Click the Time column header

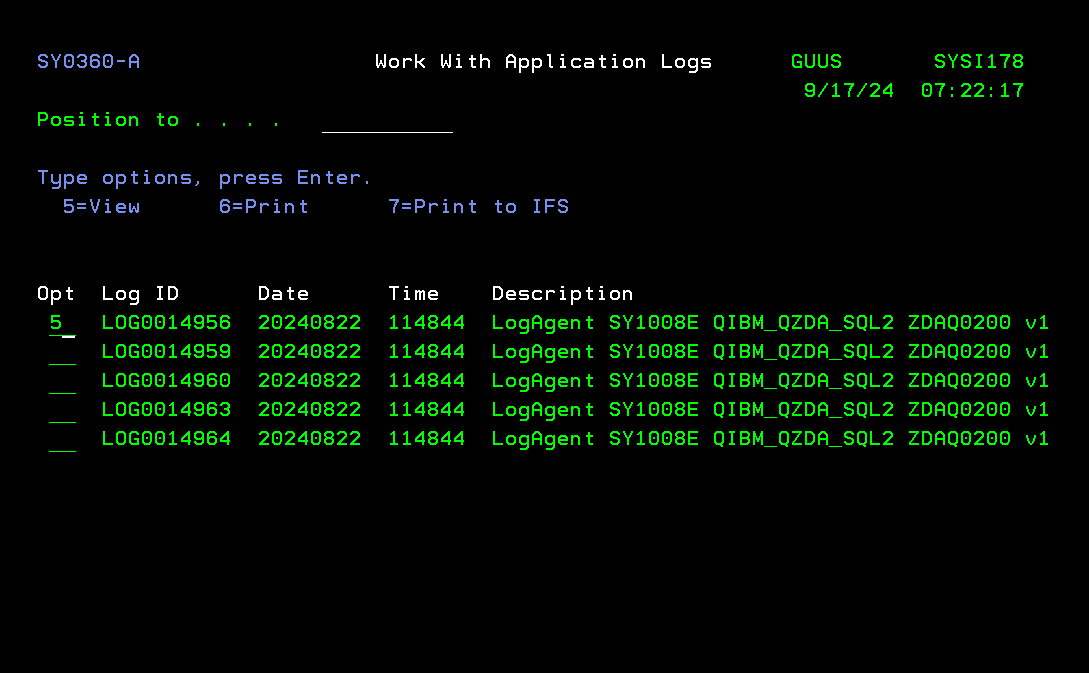(x=413, y=294)
